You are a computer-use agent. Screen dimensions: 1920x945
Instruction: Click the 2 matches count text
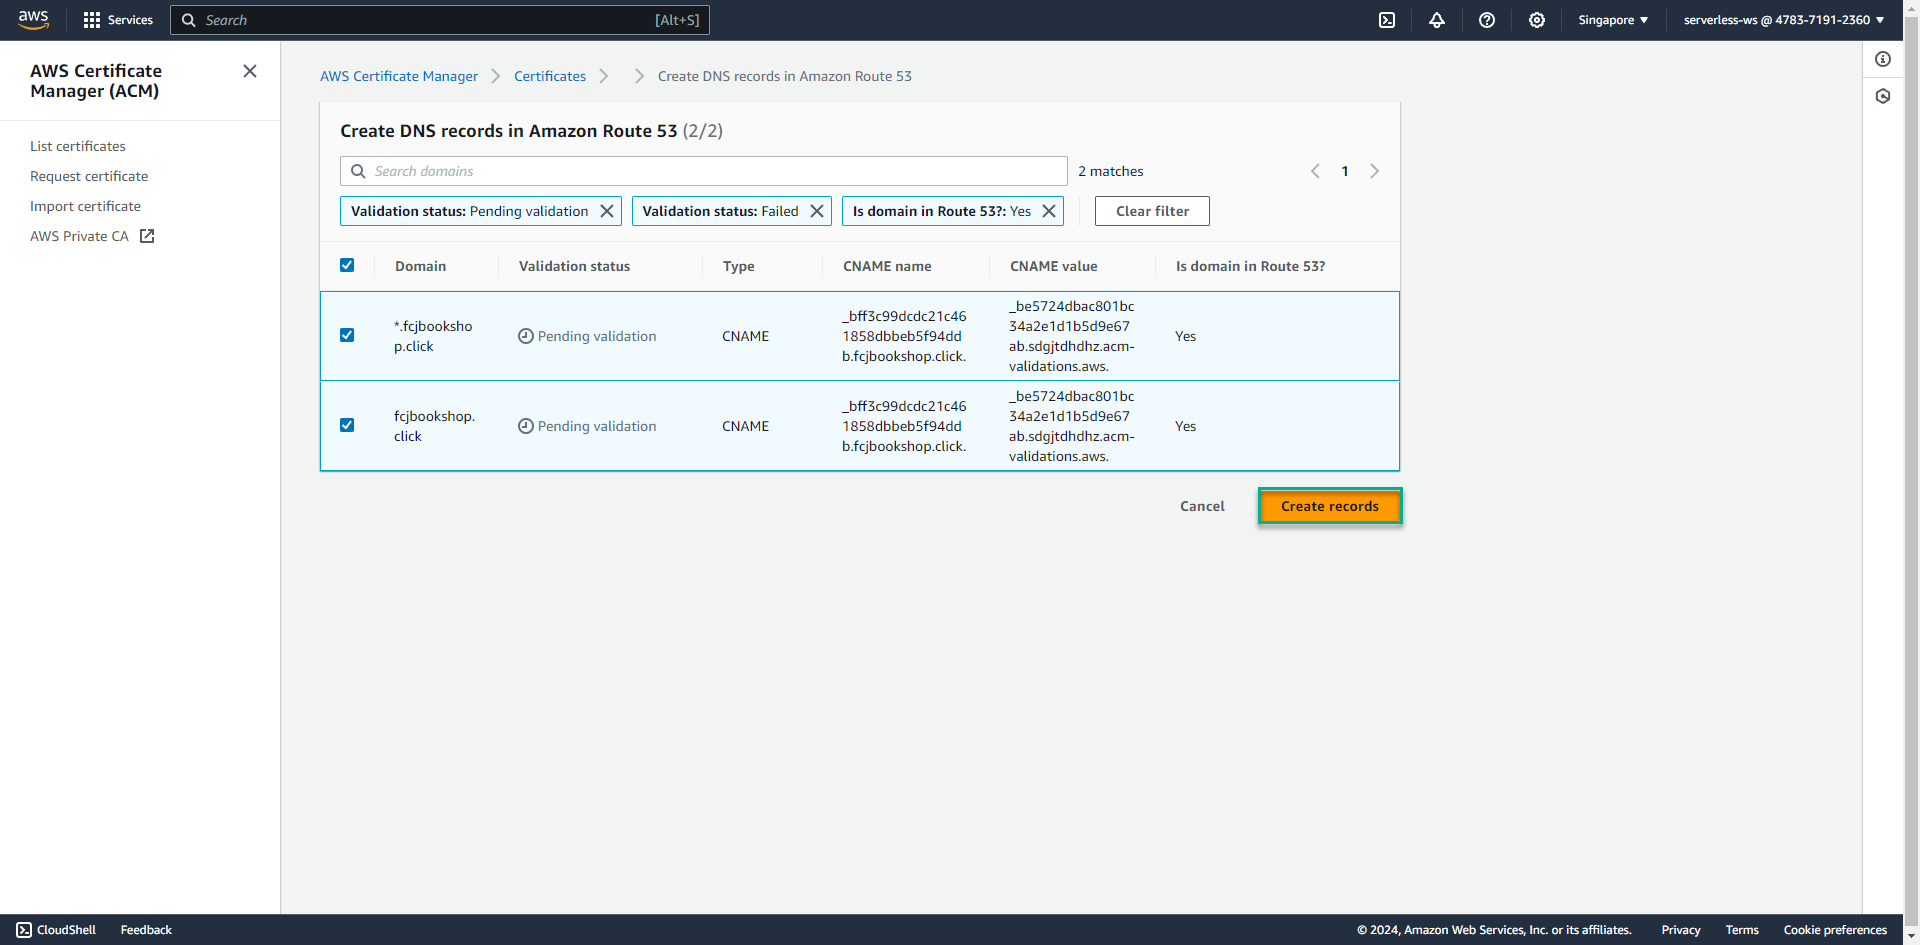pyautogui.click(x=1110, y=171)
